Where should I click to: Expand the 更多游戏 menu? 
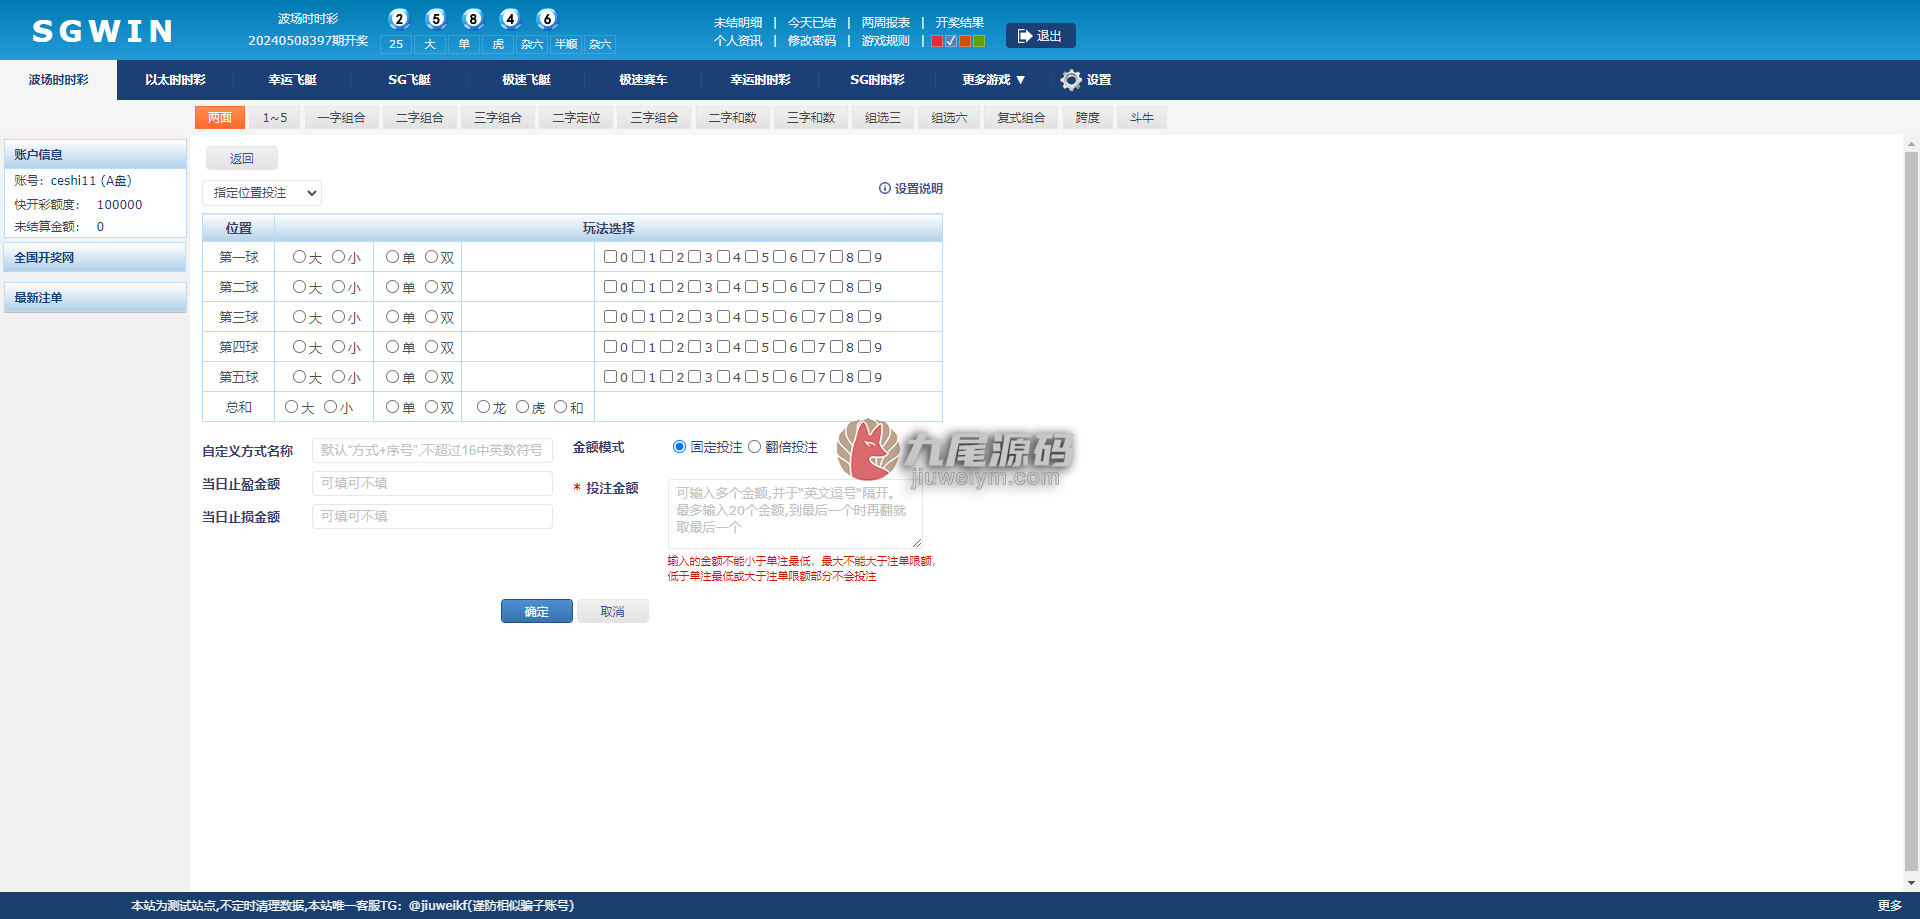(993, 80)
